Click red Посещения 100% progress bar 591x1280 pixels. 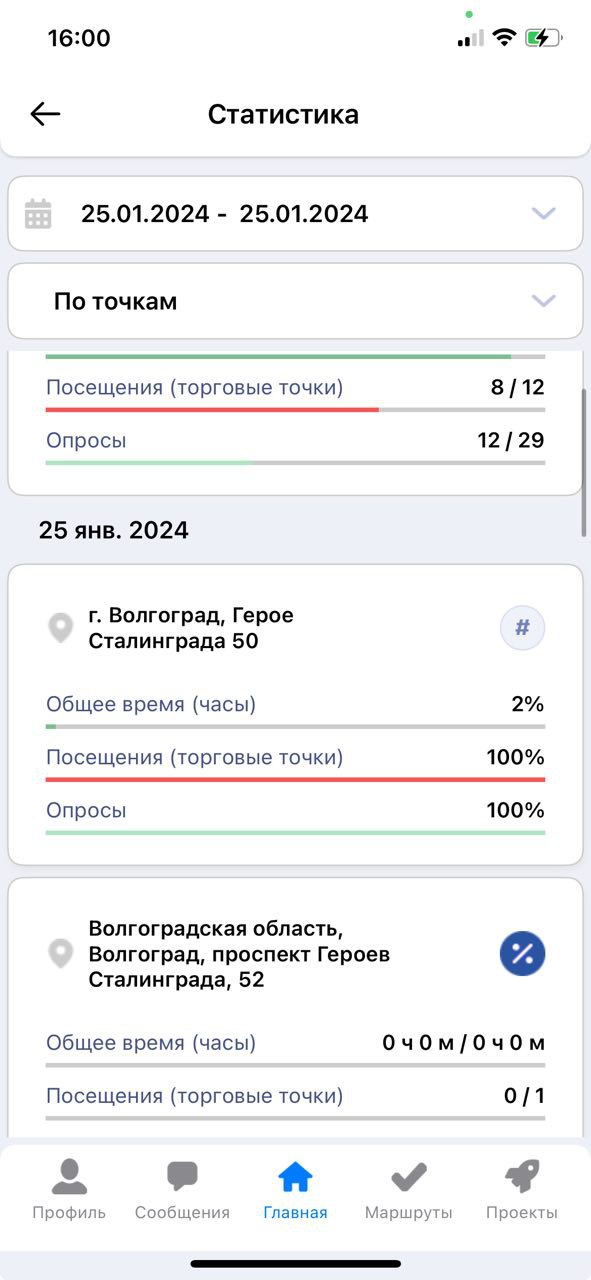pos(295,779)
